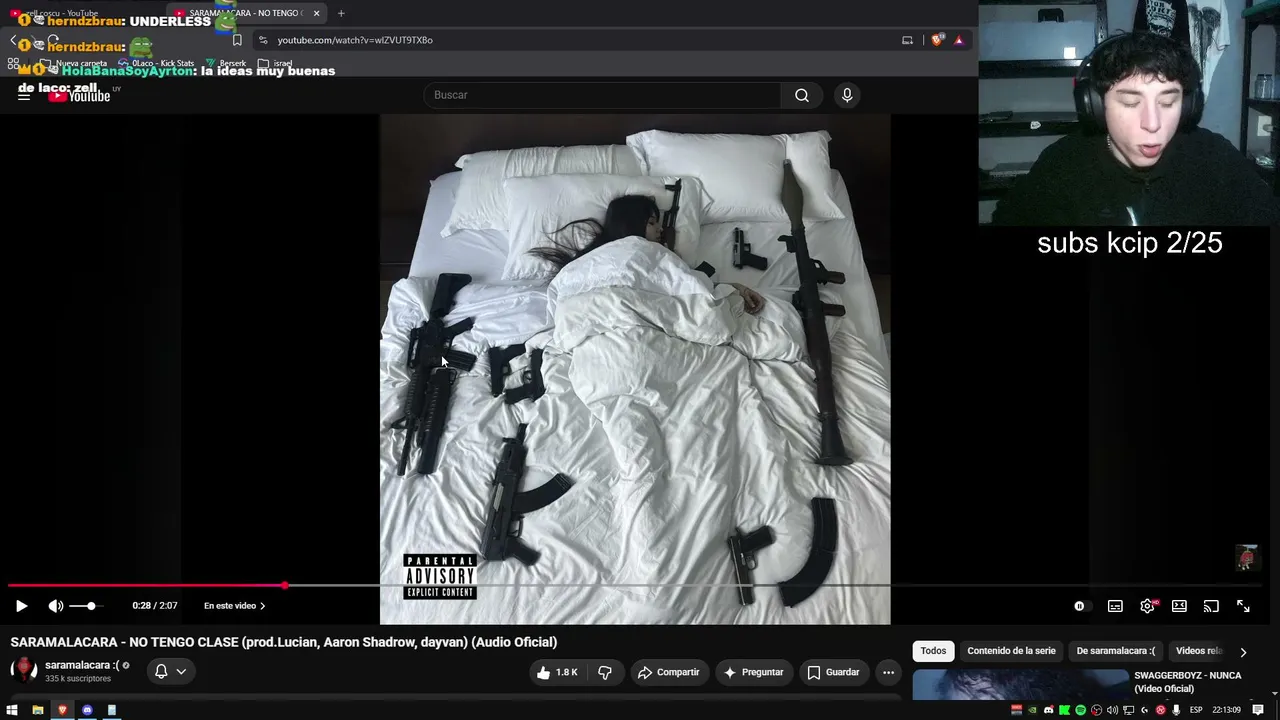Open the Windows Start menu
Screen dimensions: 1280x720
click(13, 710)
